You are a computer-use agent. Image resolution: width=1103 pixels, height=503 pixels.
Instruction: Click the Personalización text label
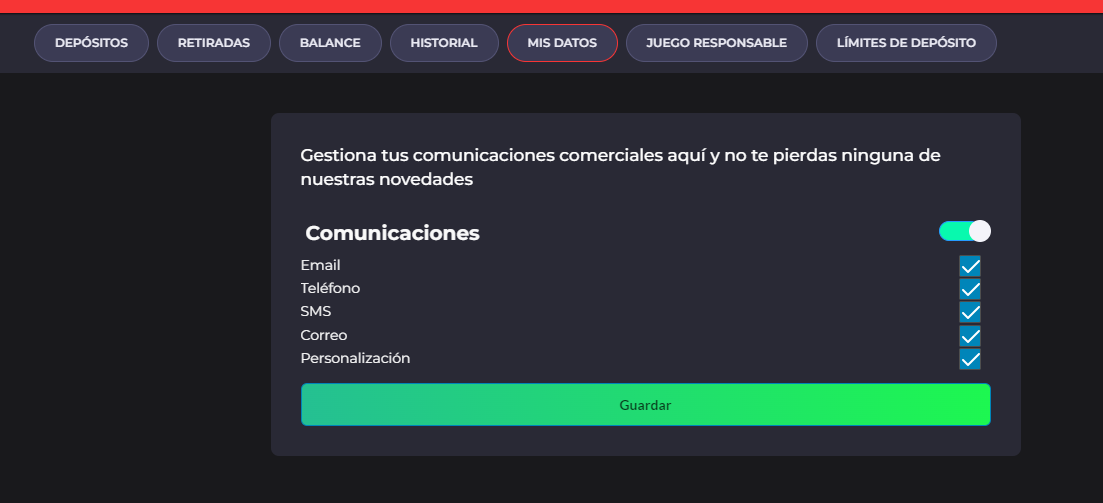tap(355, 358)
